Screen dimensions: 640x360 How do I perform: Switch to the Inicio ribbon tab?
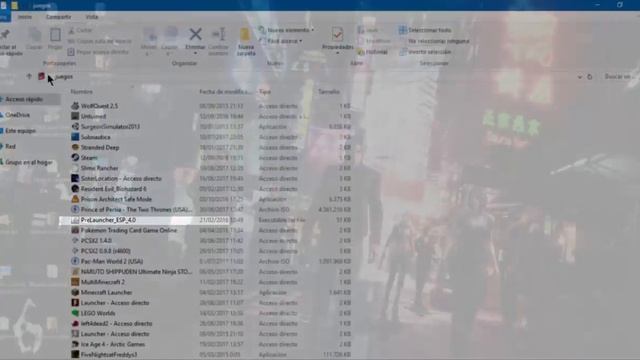tap(24, 17)
